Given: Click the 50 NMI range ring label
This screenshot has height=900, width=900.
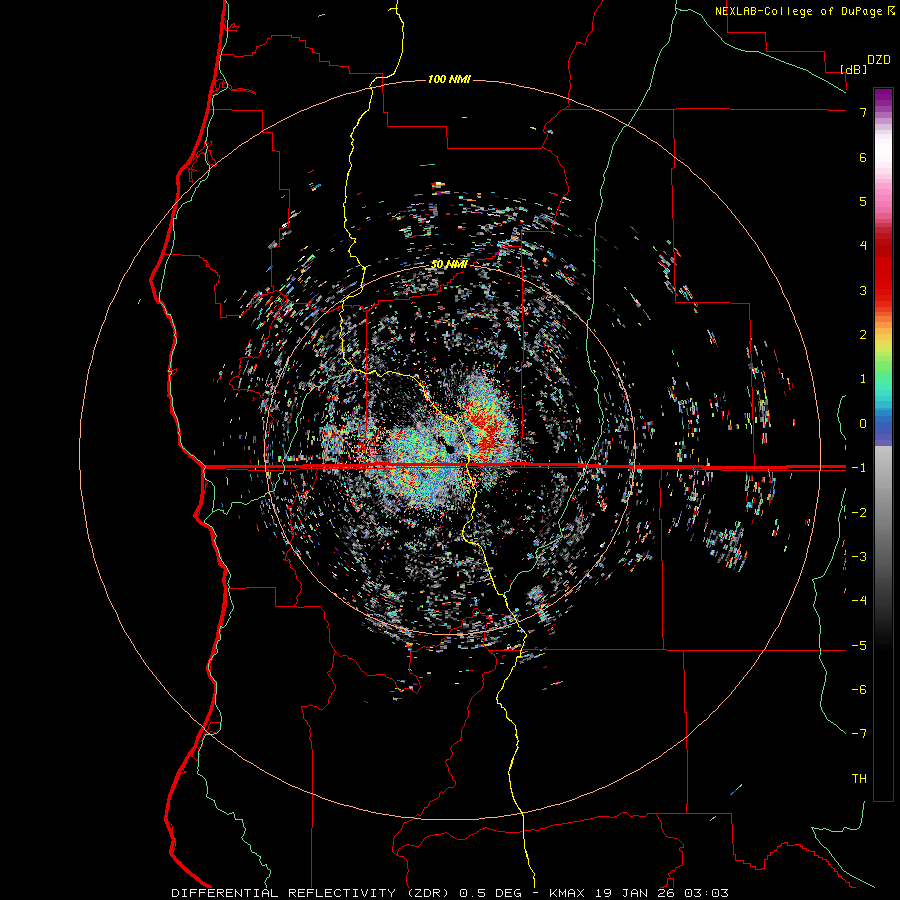Looking at the screenshot, I should tap(449, 264).
